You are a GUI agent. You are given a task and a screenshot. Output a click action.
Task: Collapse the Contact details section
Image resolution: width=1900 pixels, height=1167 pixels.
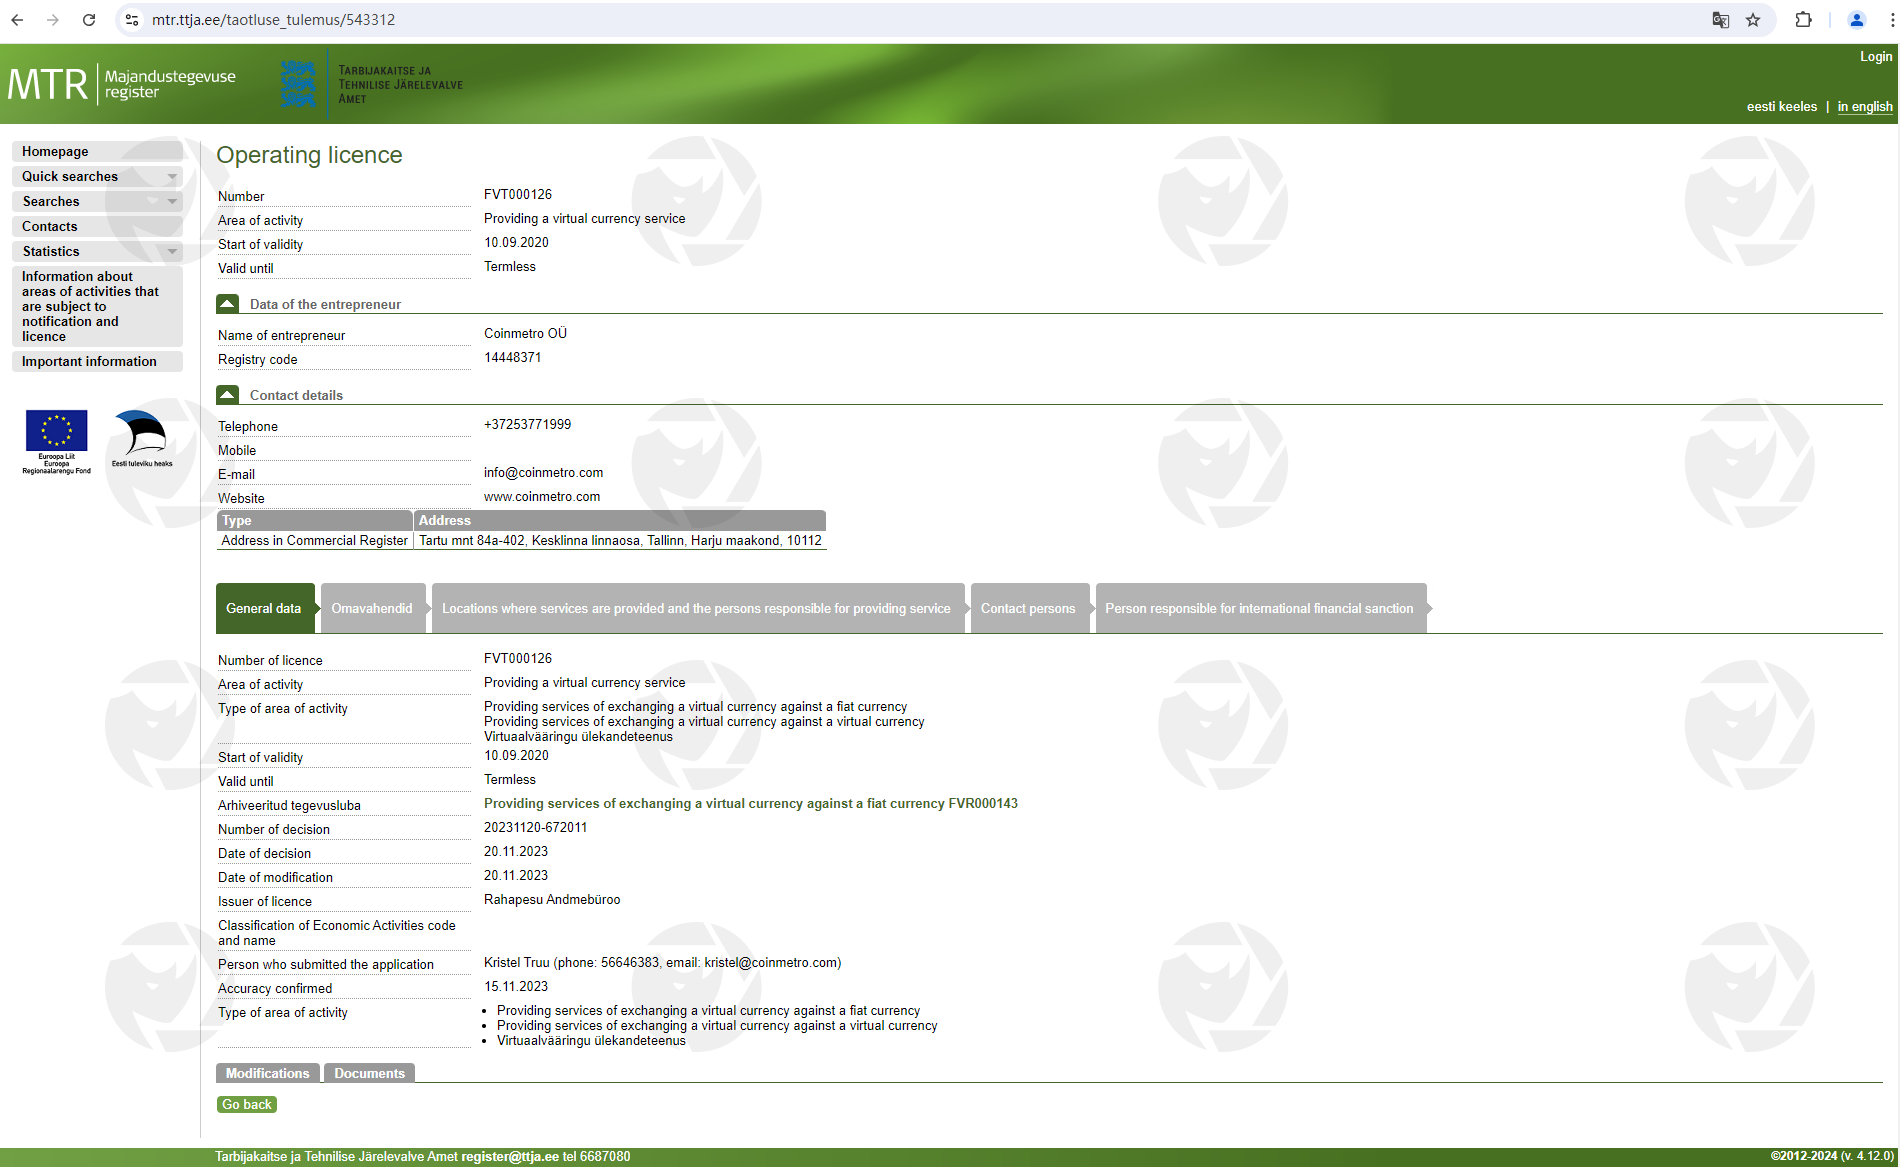(228, 395)
